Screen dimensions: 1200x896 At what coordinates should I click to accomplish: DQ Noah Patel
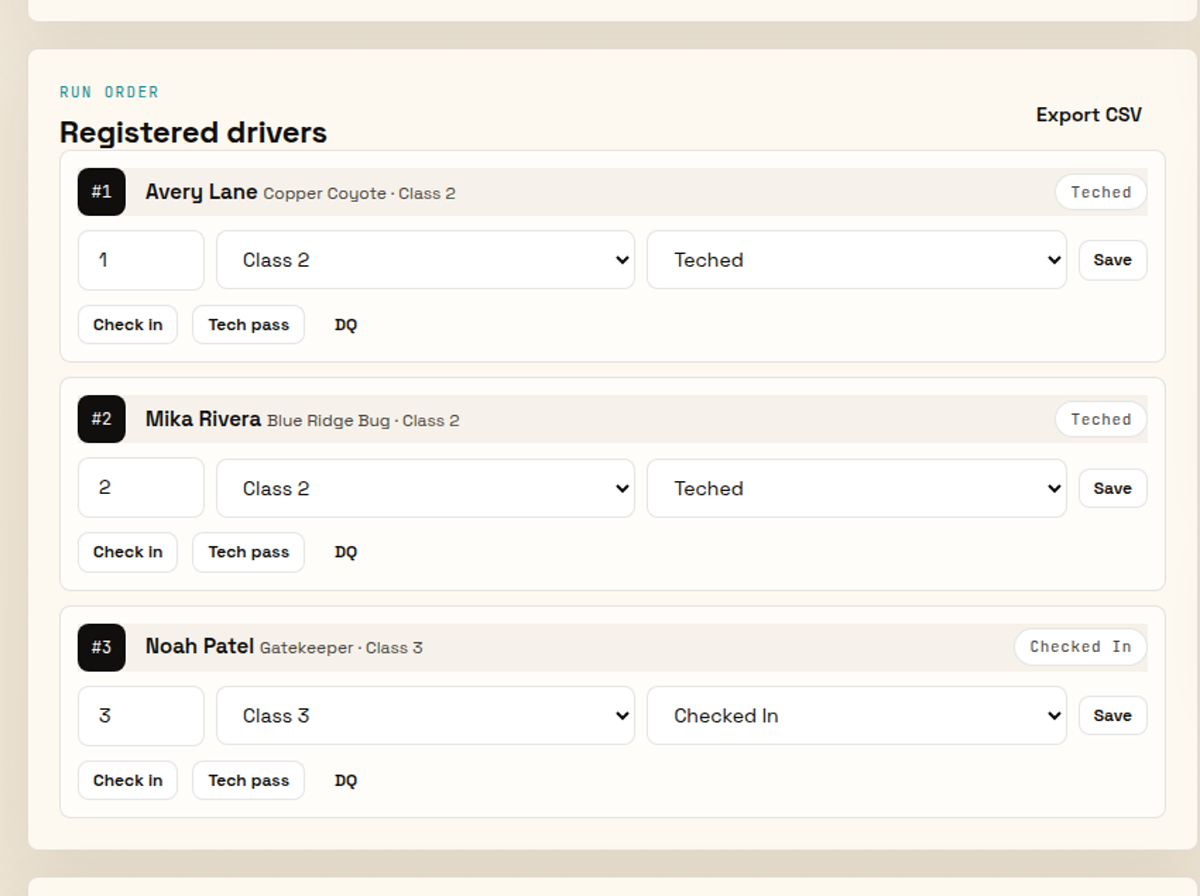point(346,781)
